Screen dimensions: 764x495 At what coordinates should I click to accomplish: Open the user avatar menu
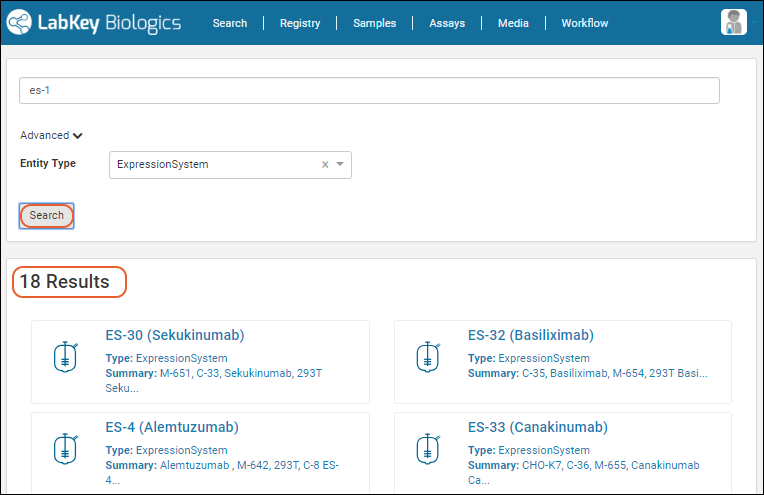733,22
